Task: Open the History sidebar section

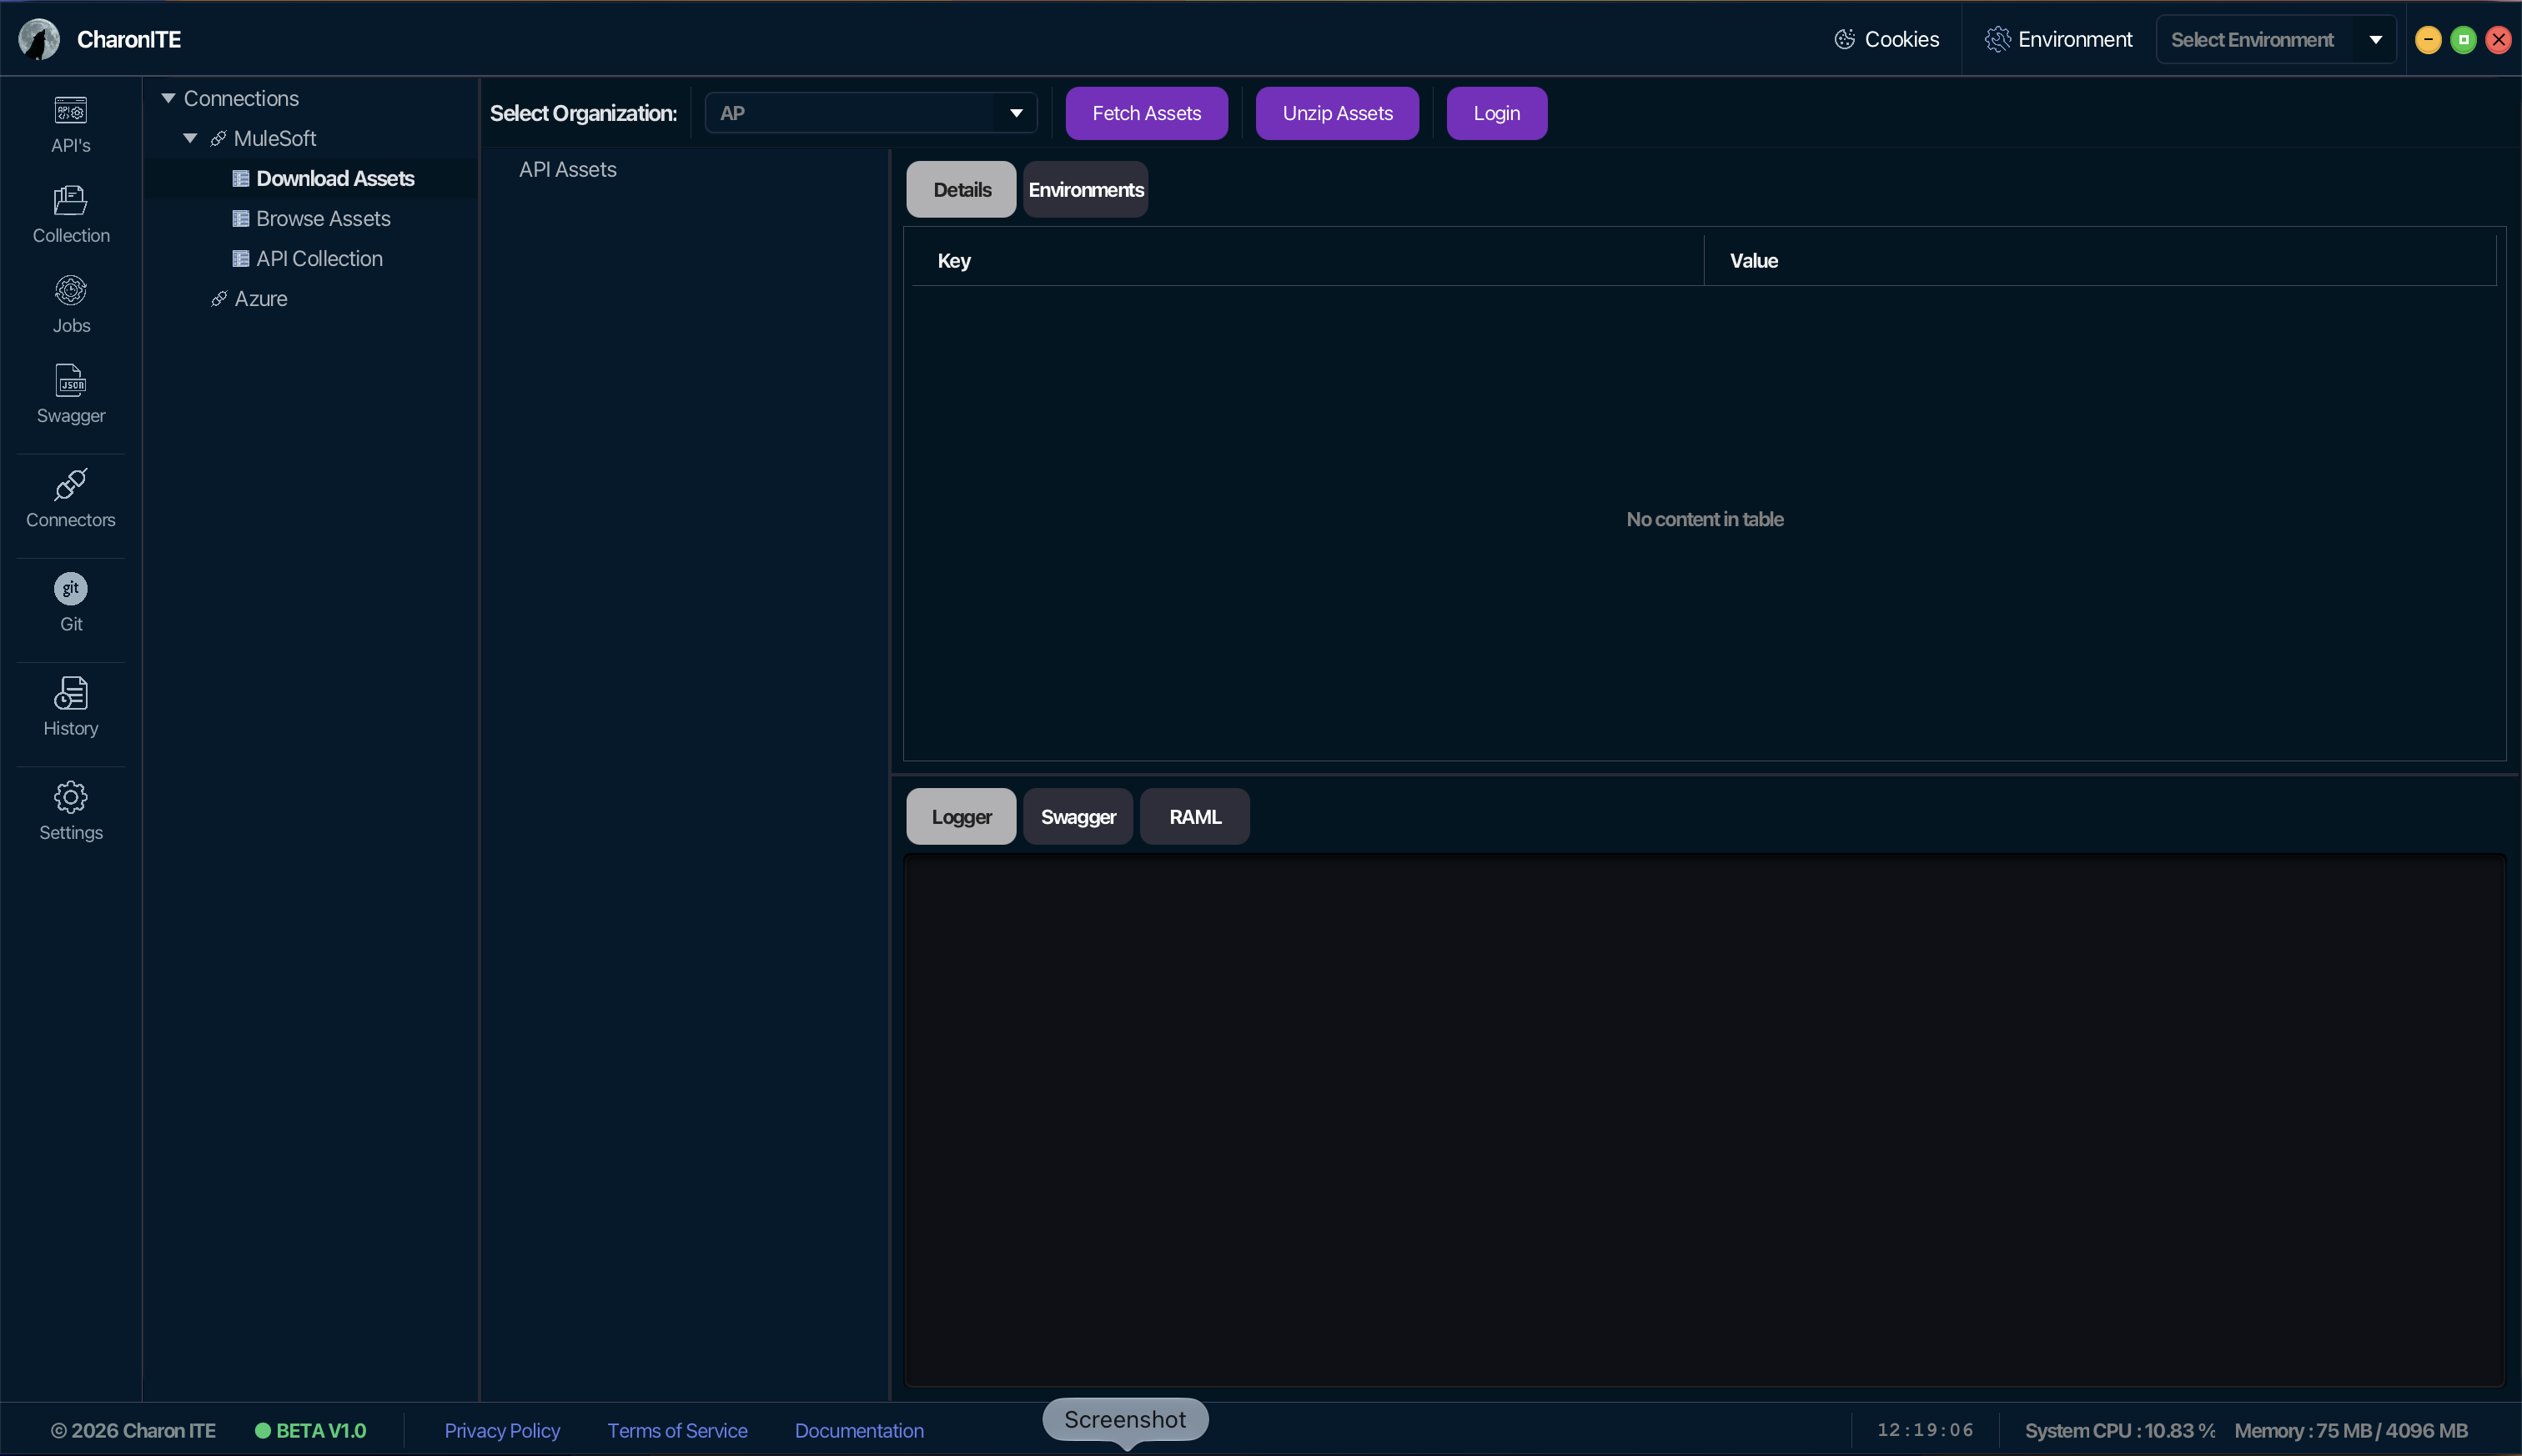Action: click(70, 706)
